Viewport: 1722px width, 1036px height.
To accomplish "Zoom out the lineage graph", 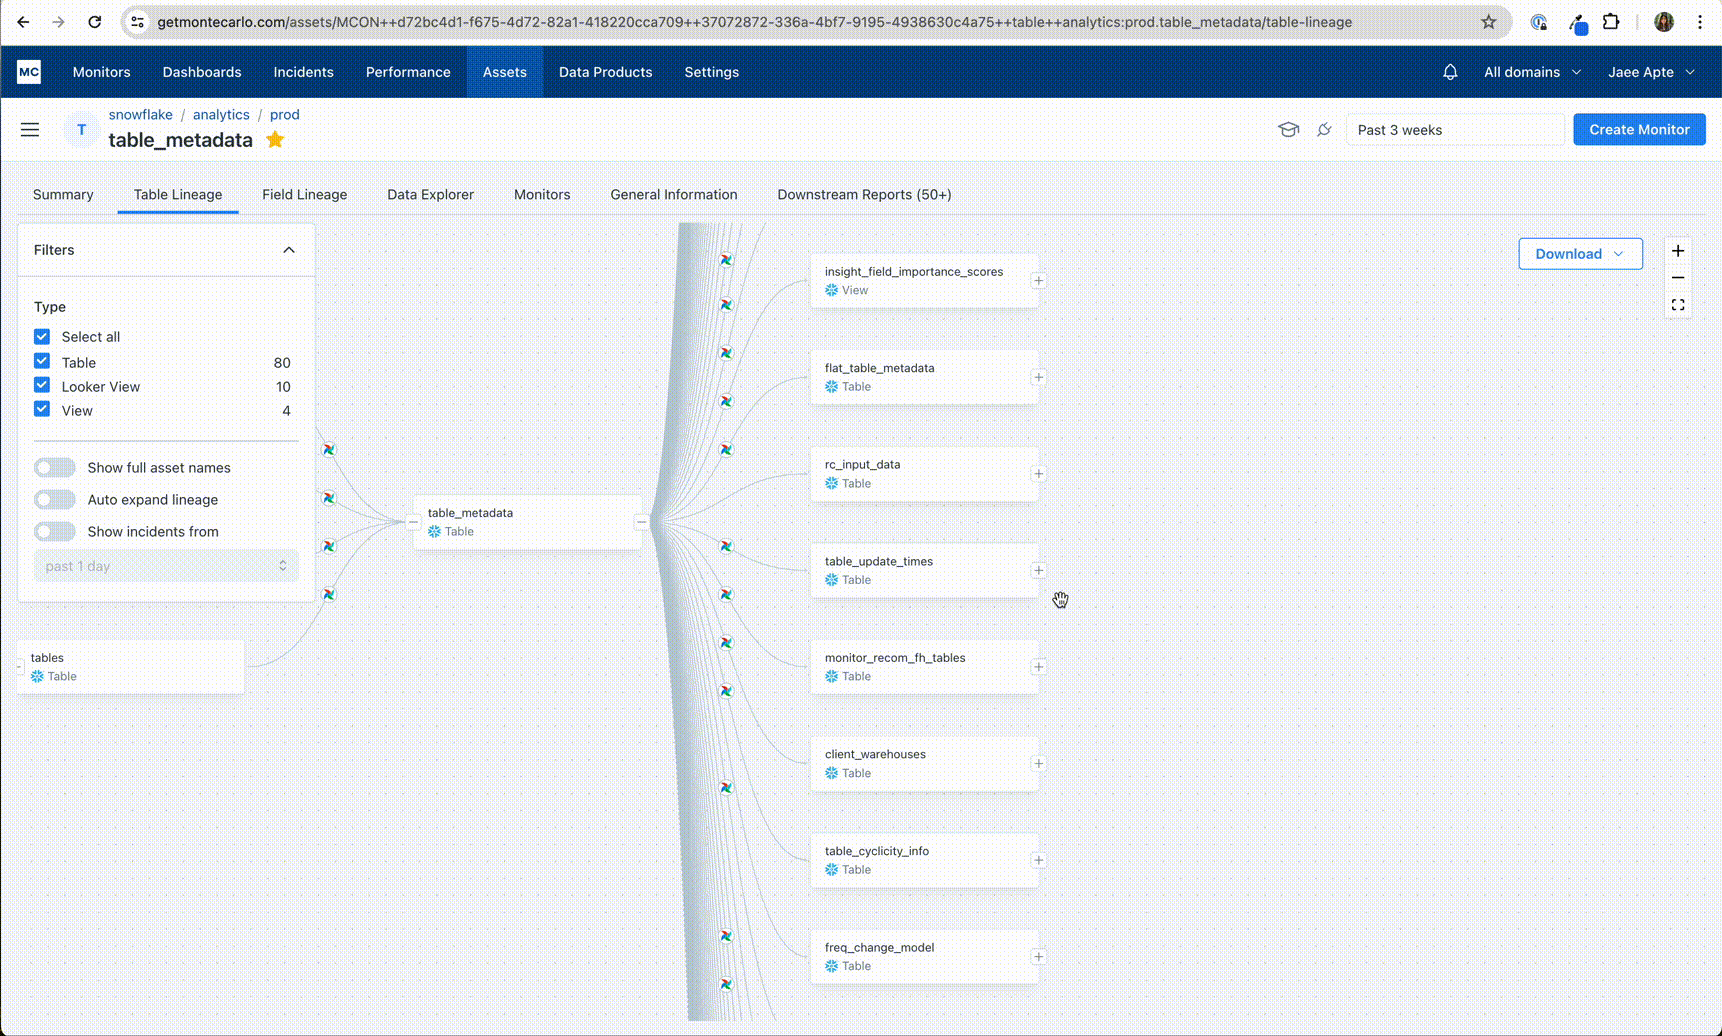I will click(x=1678, y=278).
